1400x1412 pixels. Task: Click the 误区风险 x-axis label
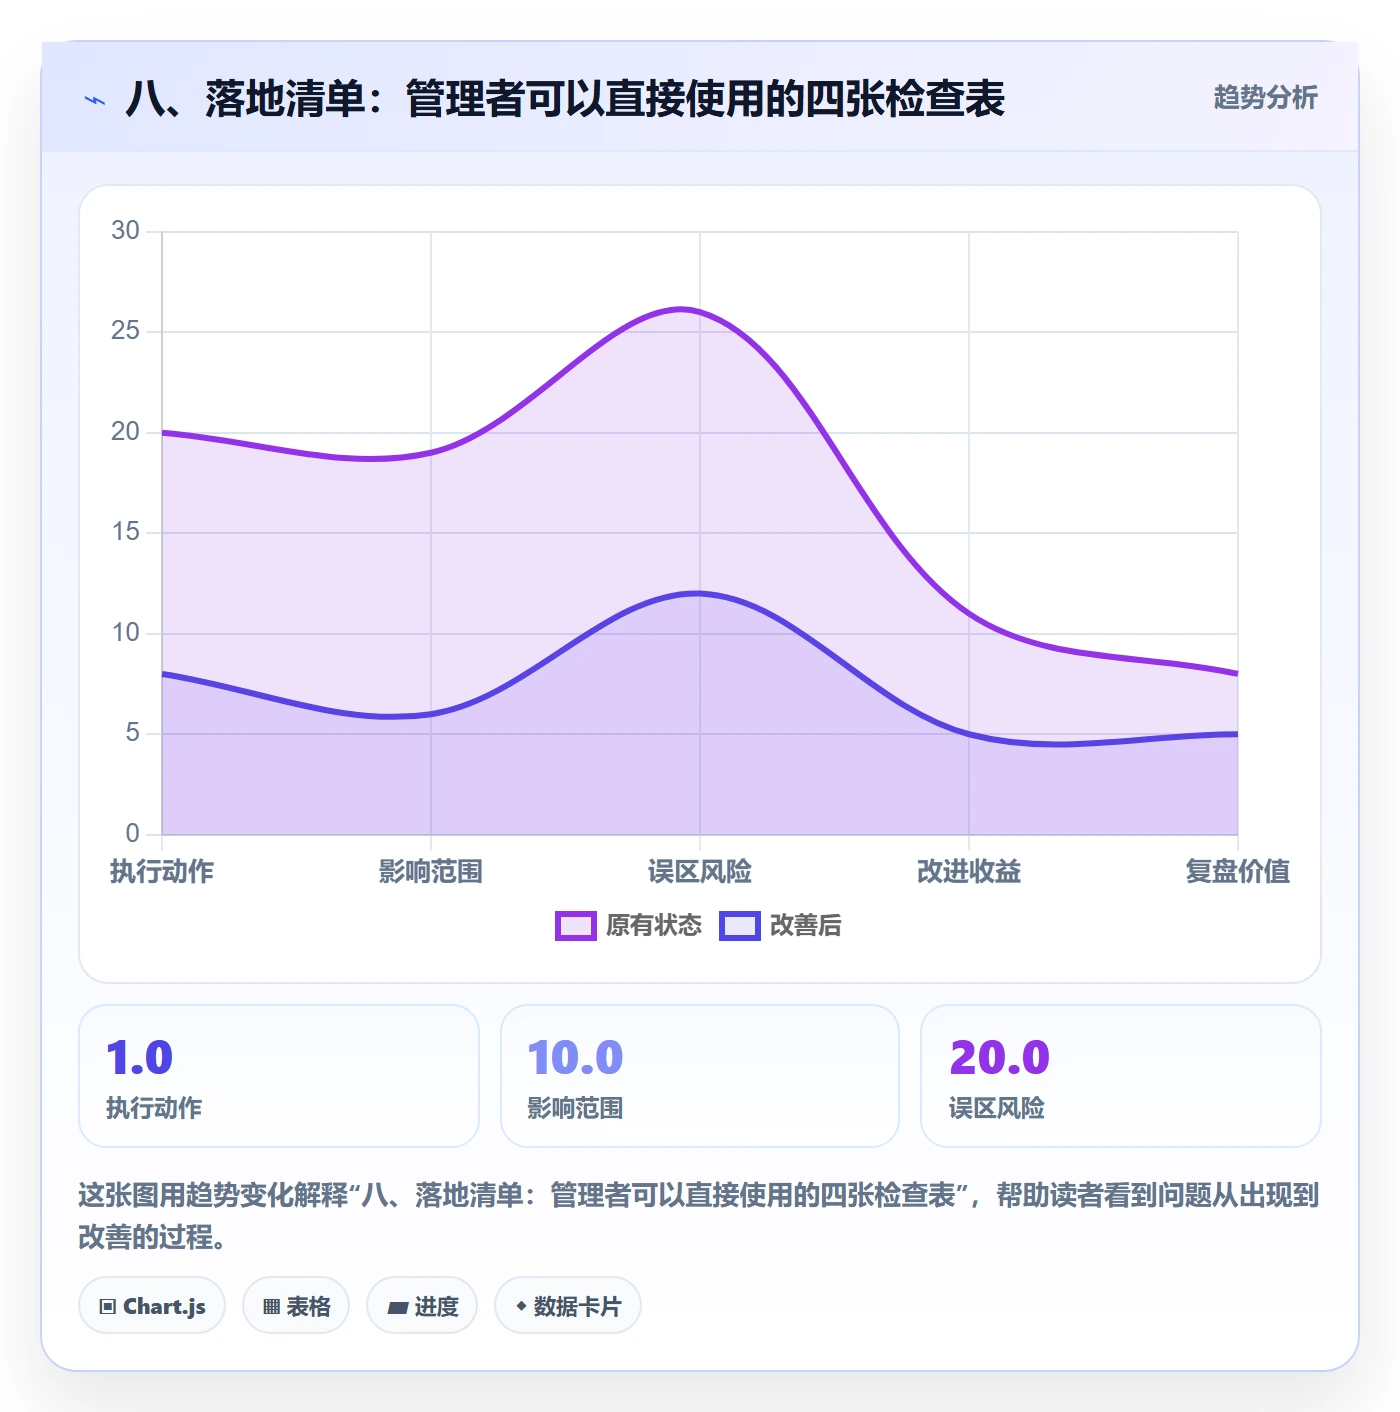point(700,872)
